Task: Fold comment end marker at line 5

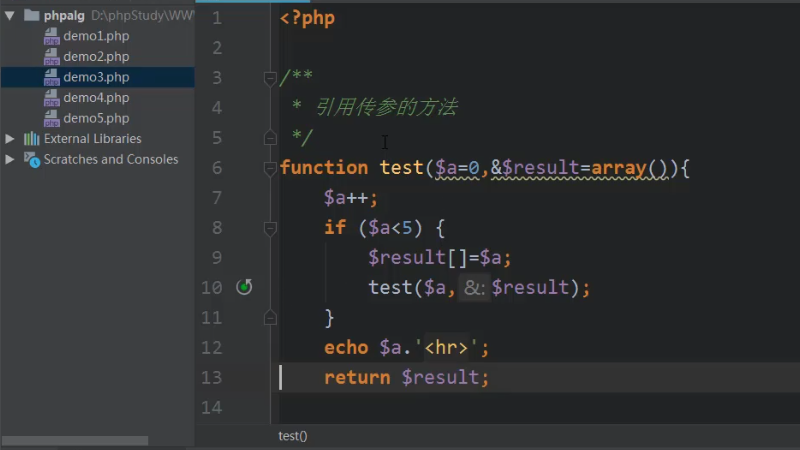Action: pyautogui.click(x=270, y=137)
